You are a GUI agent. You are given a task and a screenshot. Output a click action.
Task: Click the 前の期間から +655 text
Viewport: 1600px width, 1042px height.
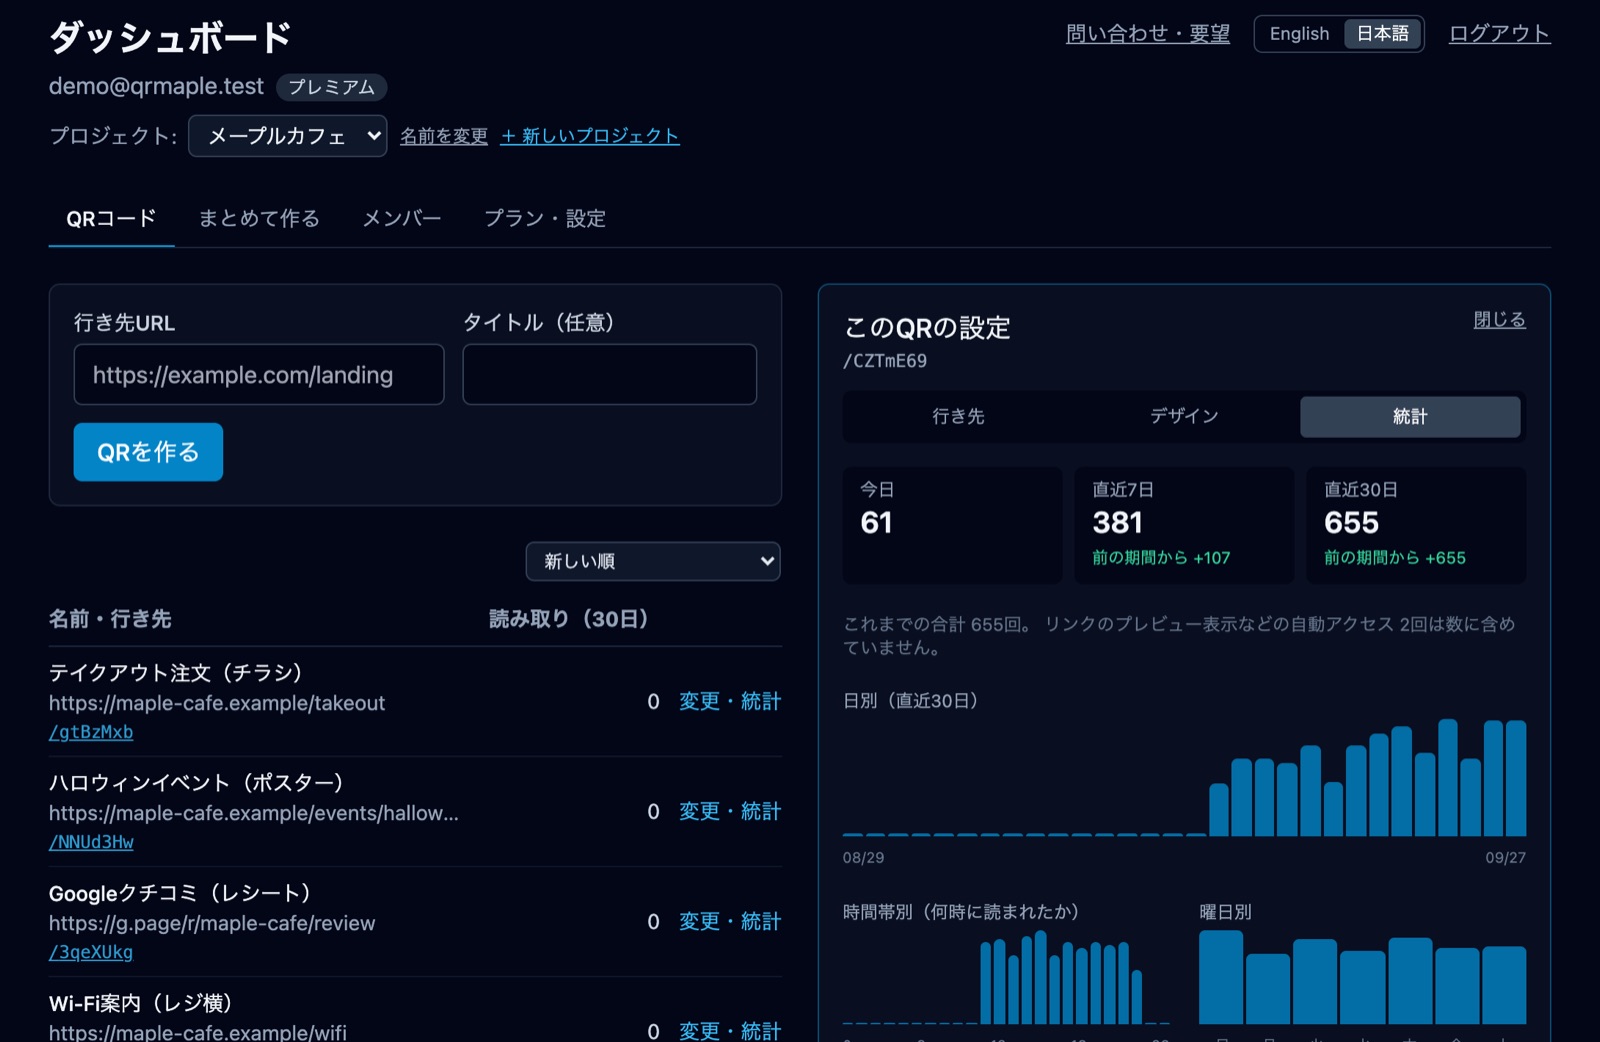pos(1395,558)
